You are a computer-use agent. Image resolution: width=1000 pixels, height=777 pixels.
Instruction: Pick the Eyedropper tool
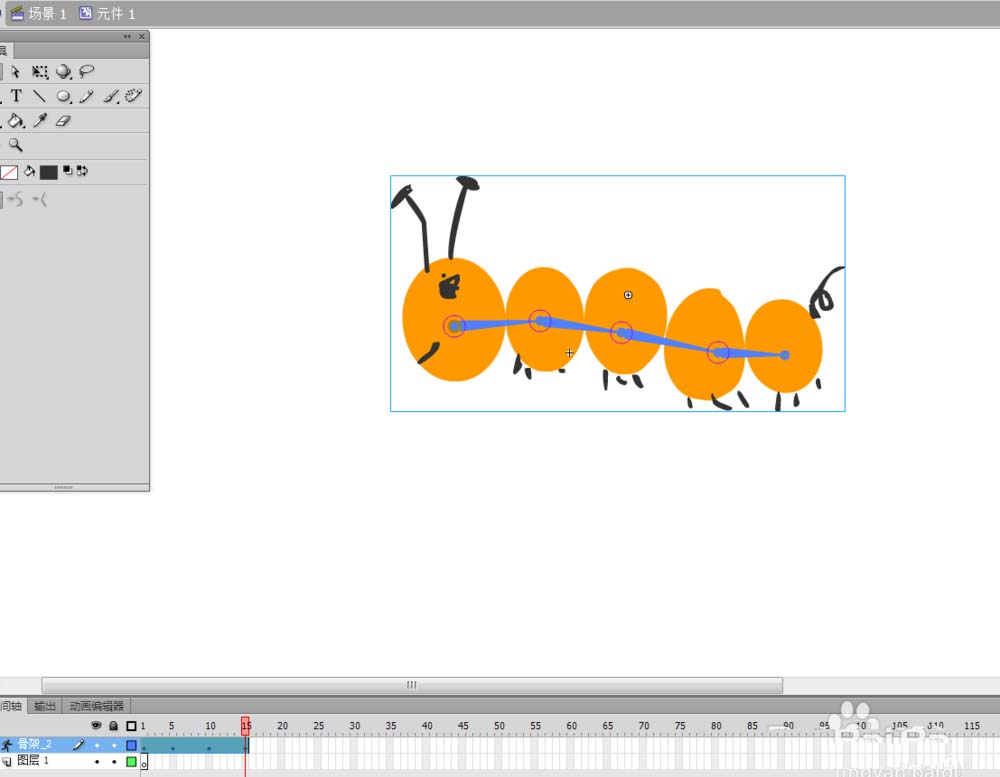click(41, 121)
